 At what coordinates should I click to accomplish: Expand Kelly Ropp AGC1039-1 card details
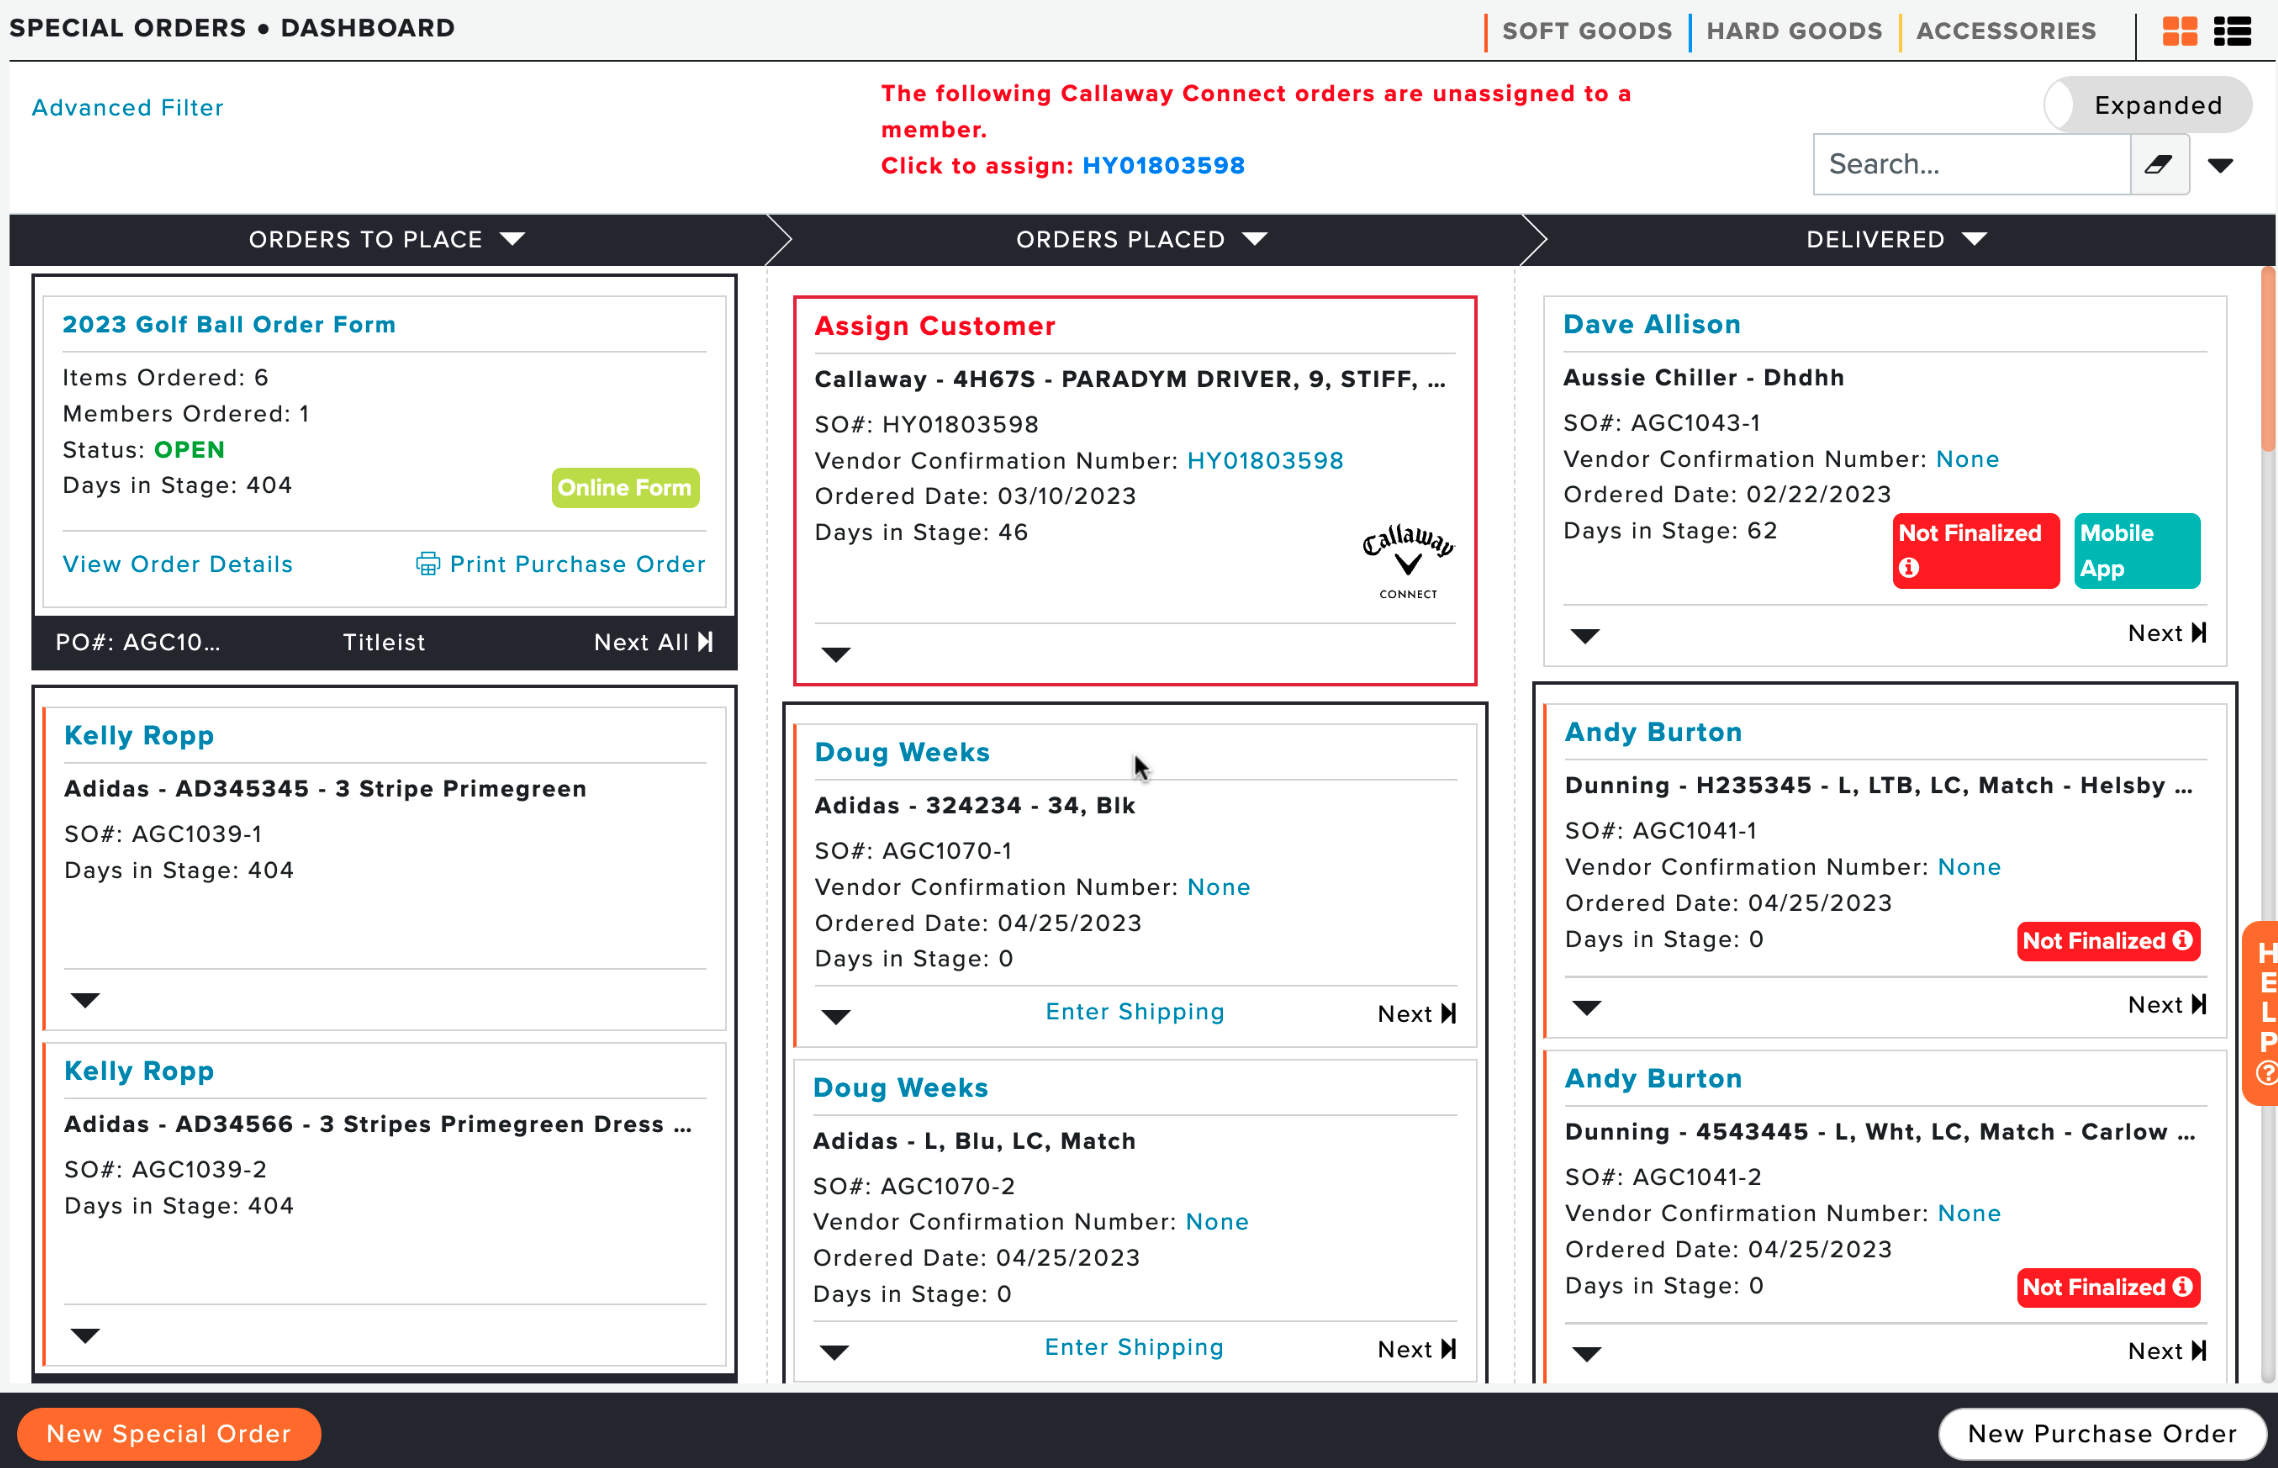tap(85, 1000)
